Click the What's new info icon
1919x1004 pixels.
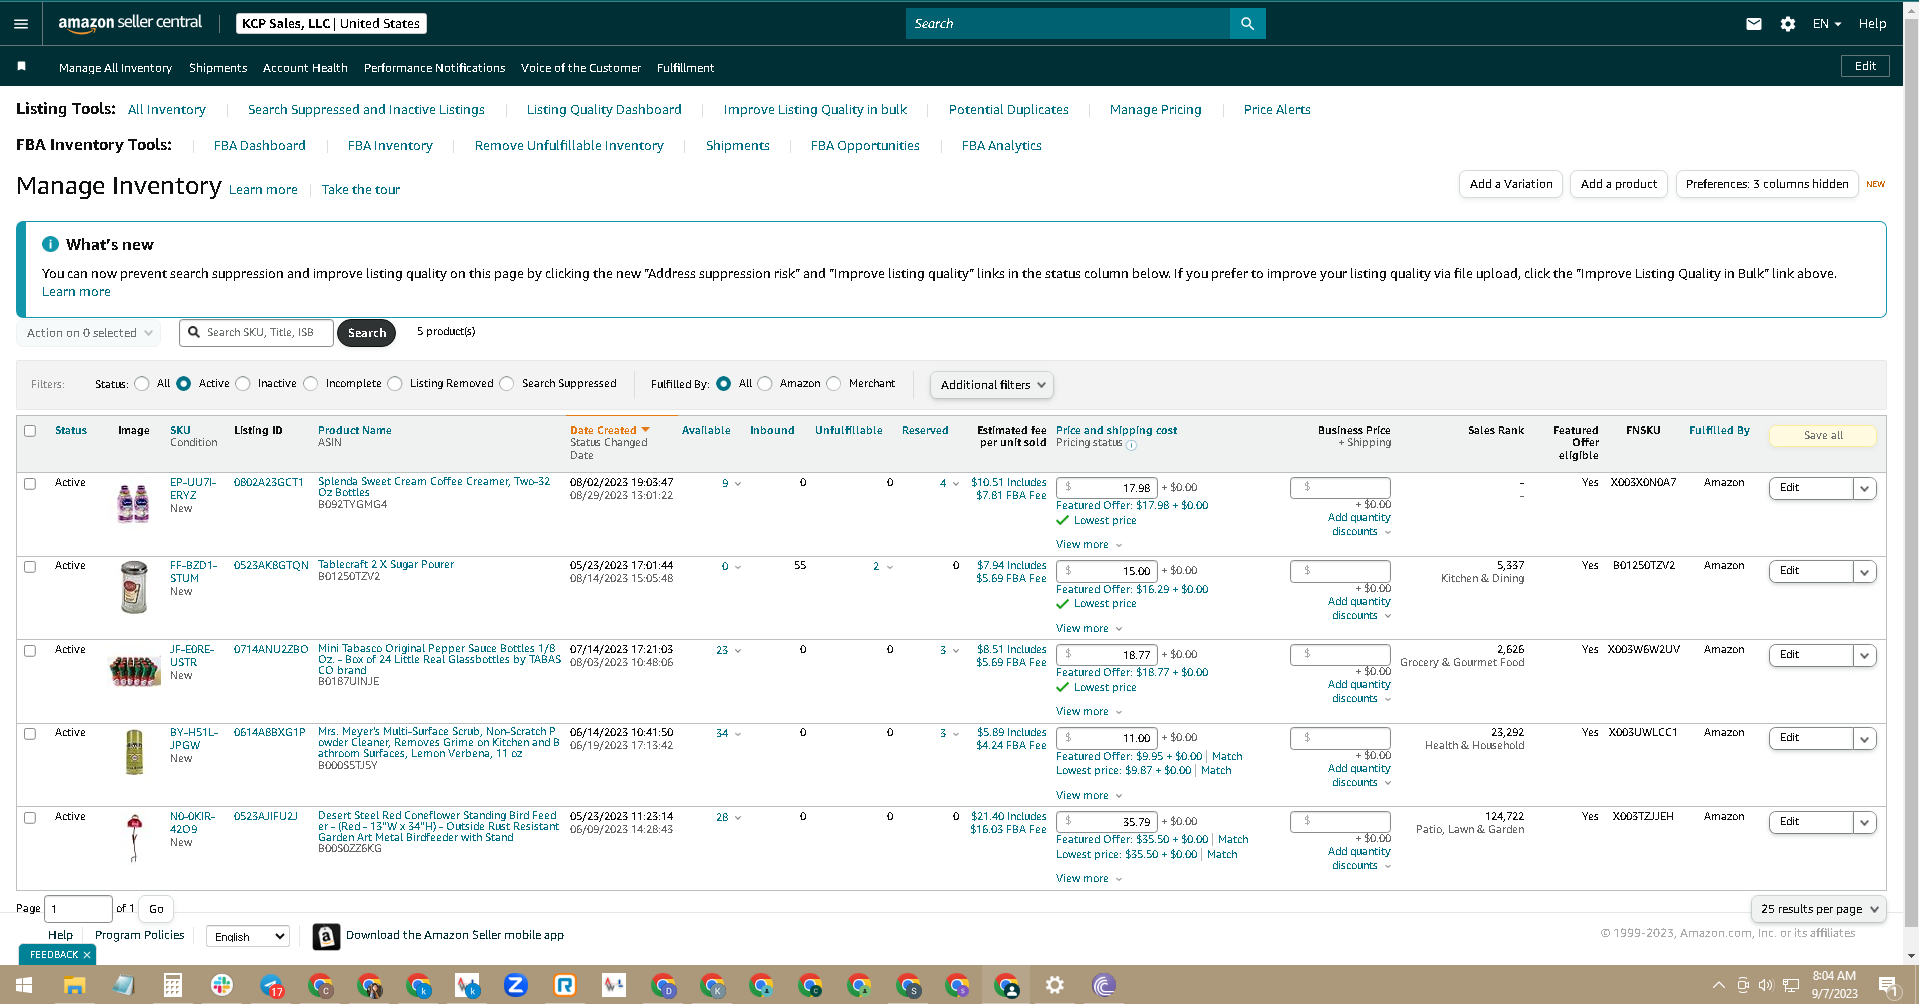pos(50,244)
